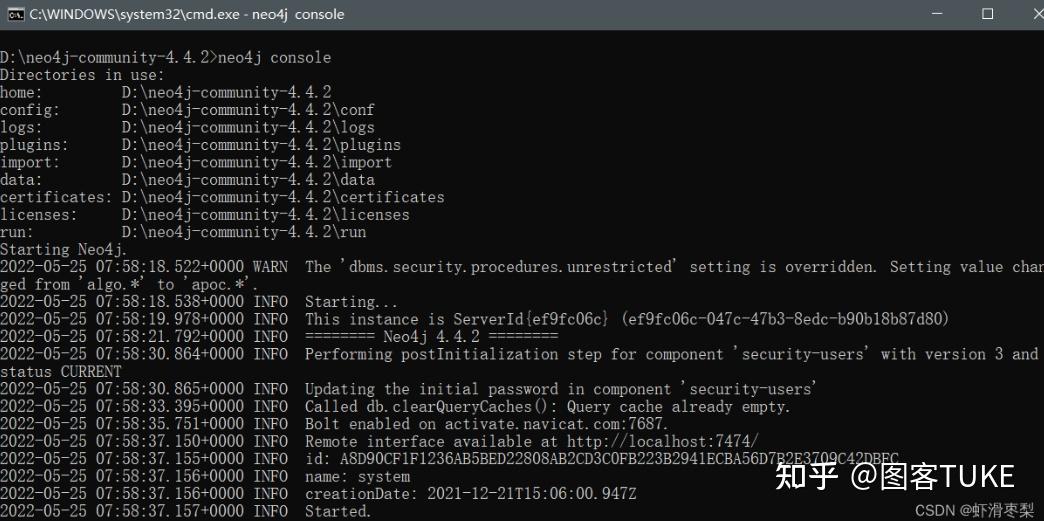This screenshot has width=1044, height=521.
Task: Click the window title 'cmd.exe - neo4j console'
Action: coord(186,14)
